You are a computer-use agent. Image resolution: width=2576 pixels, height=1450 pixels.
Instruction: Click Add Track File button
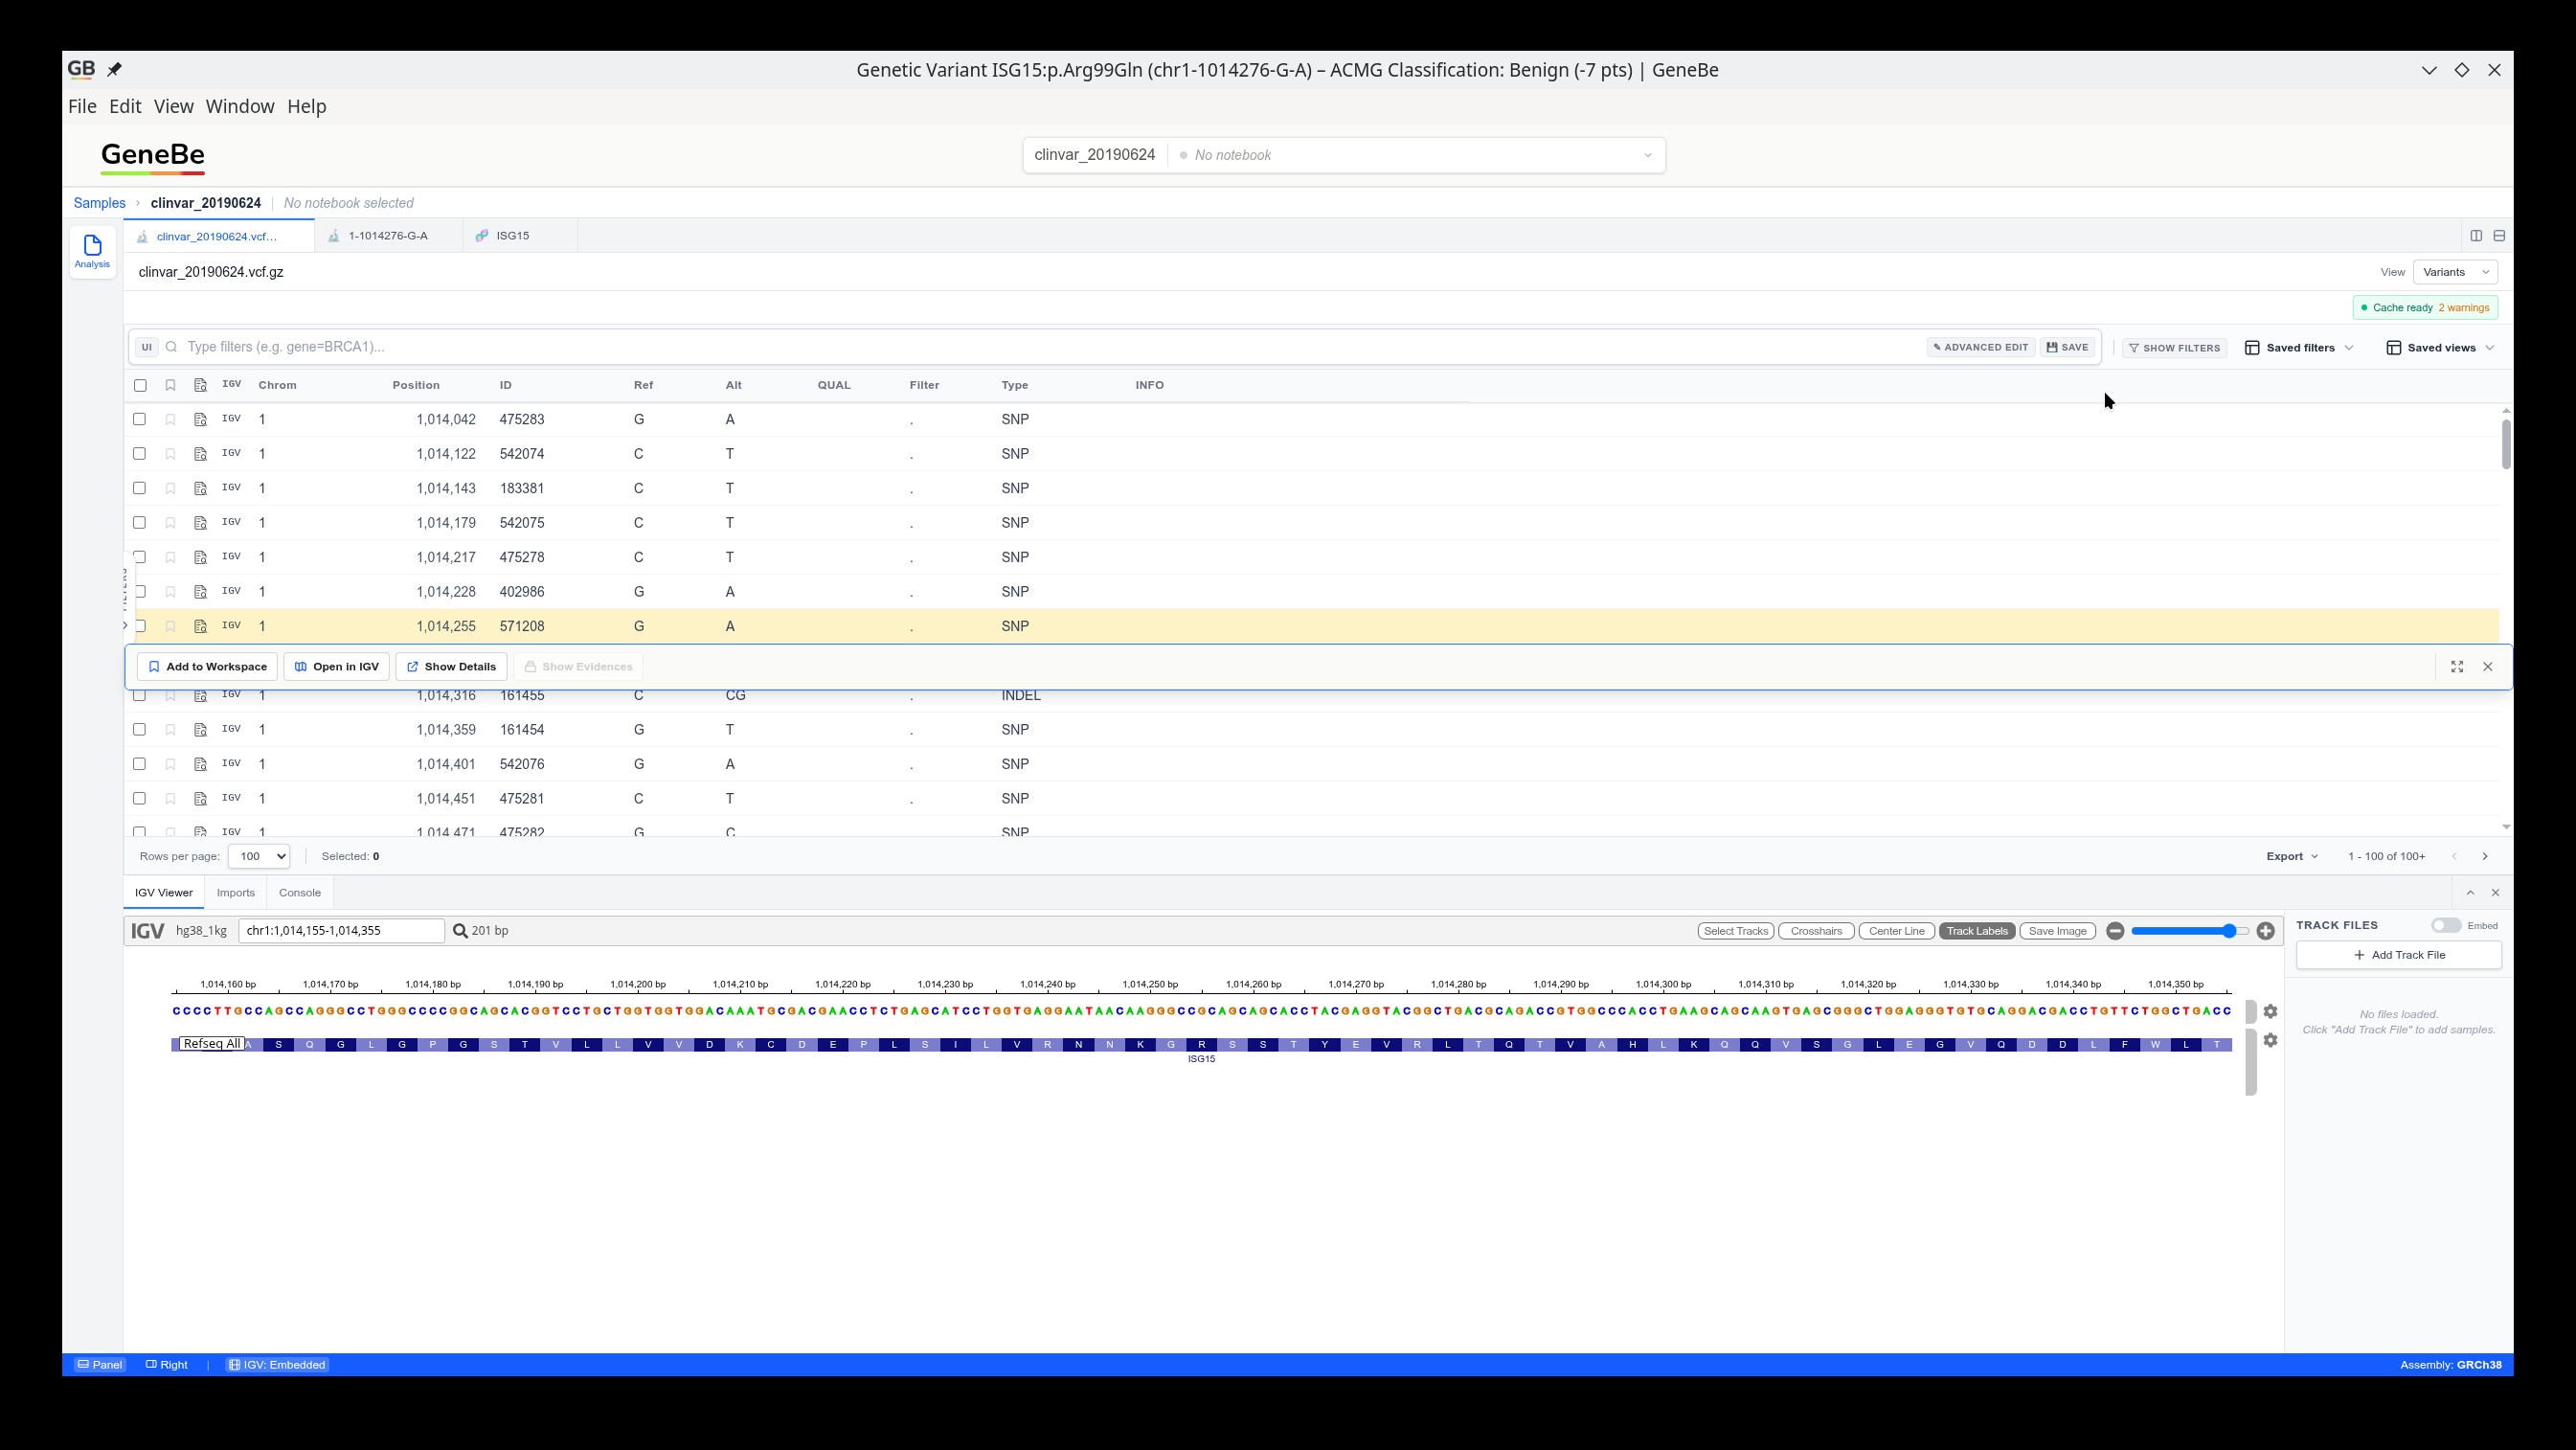[2398, 955]
